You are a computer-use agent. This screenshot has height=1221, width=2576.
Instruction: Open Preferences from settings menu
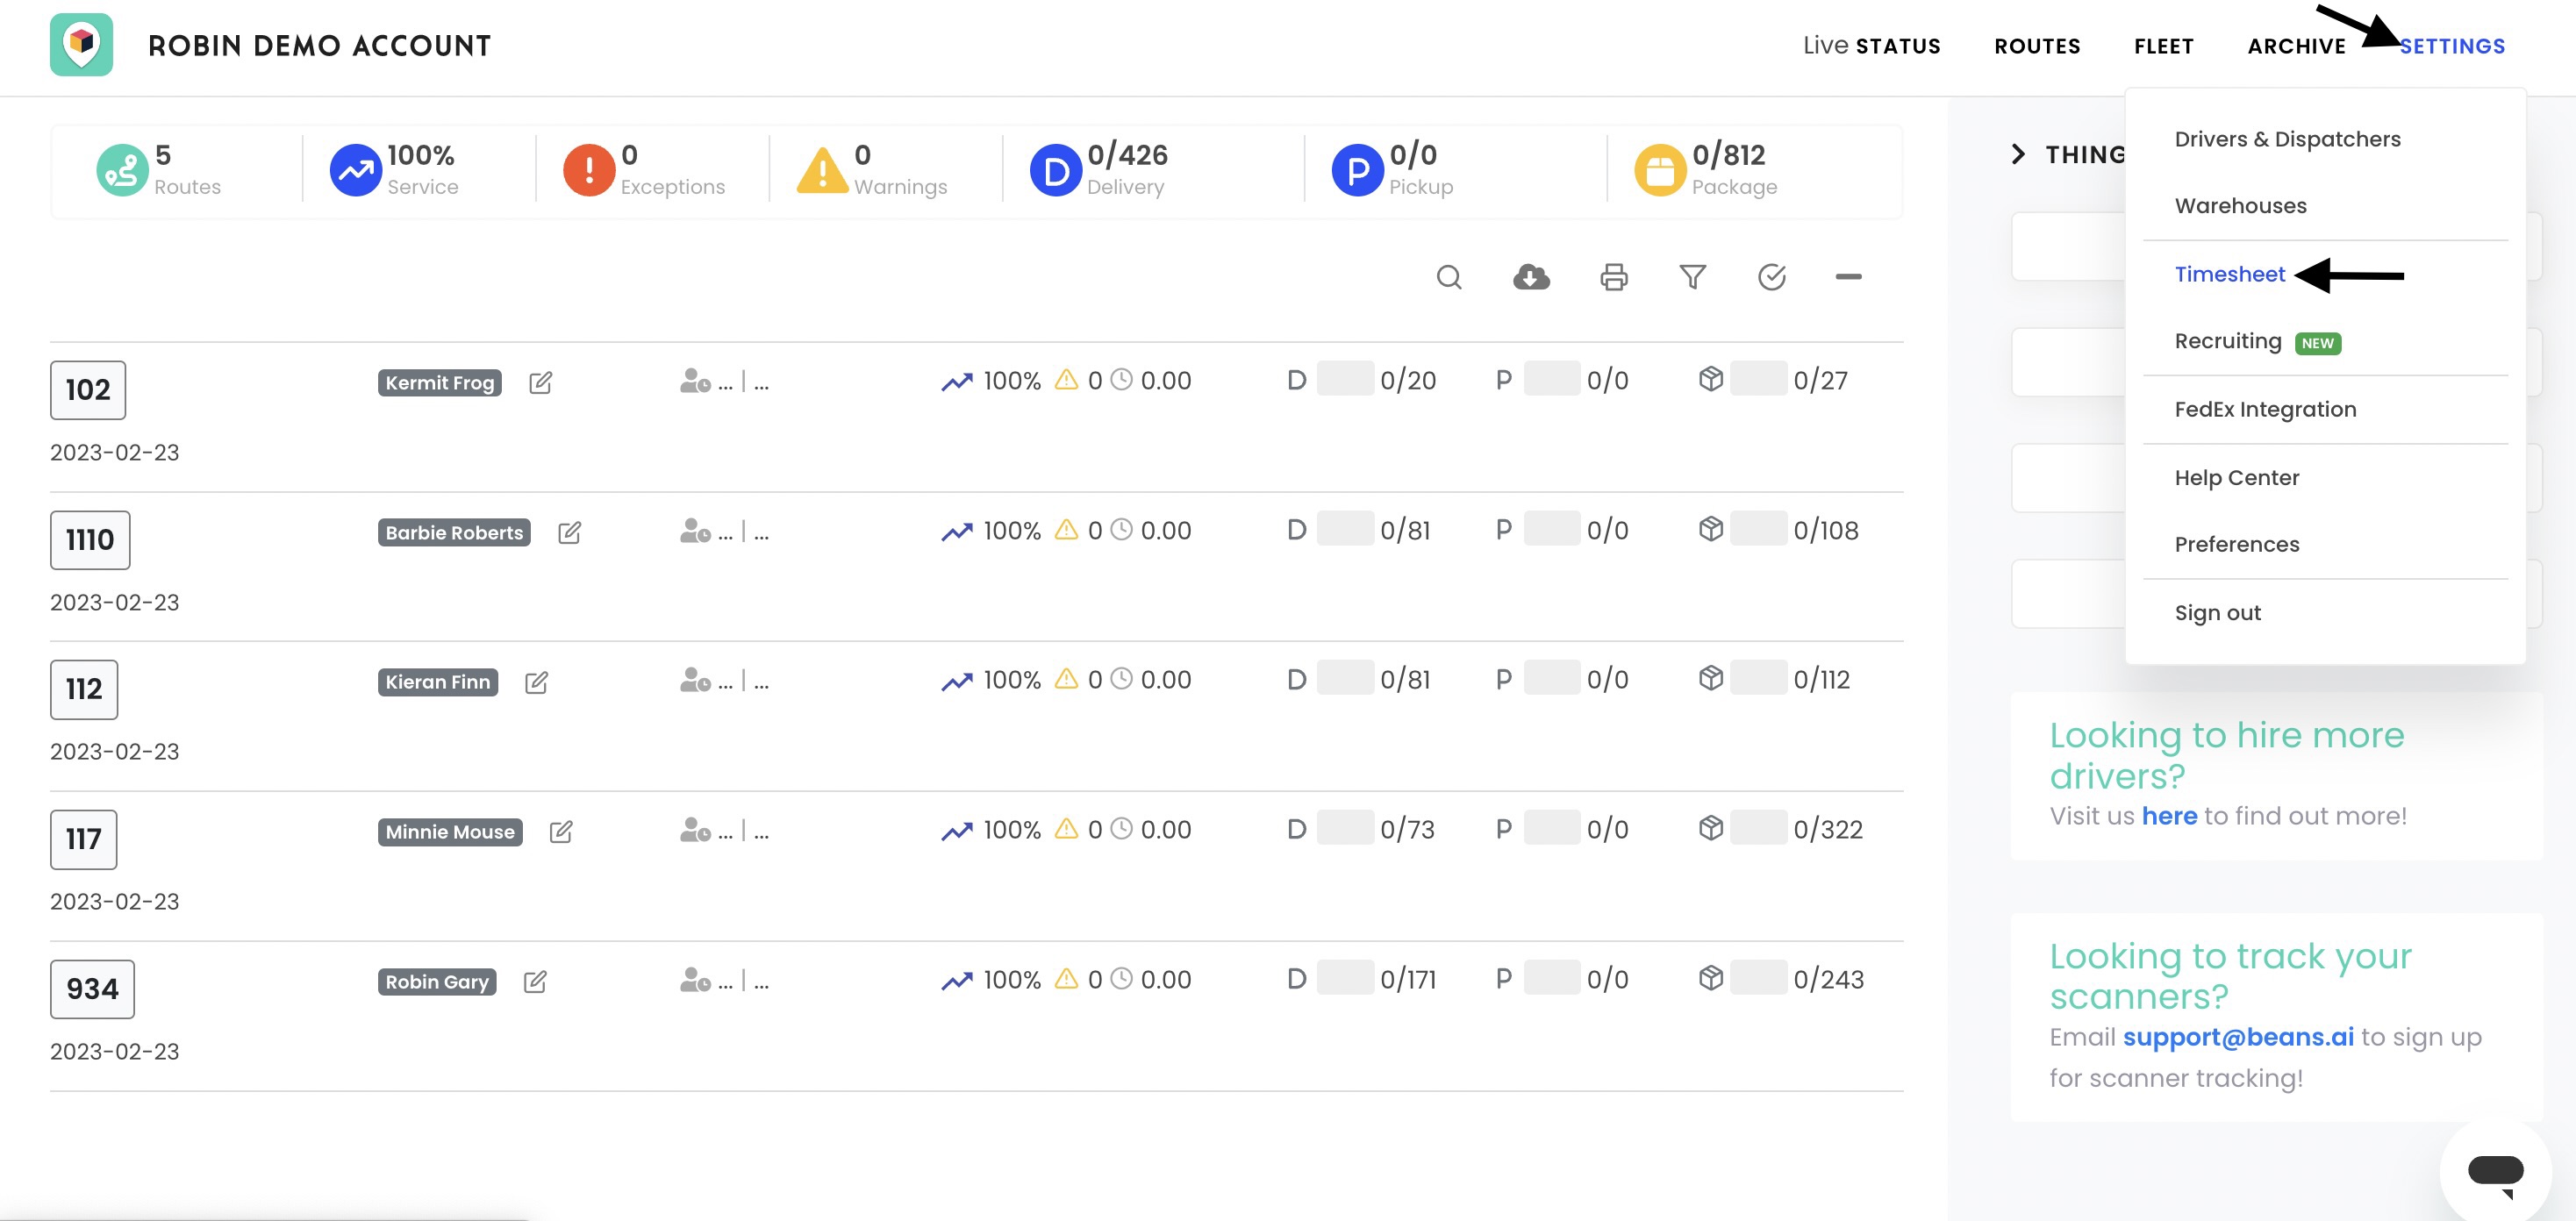pos(2236,544)
